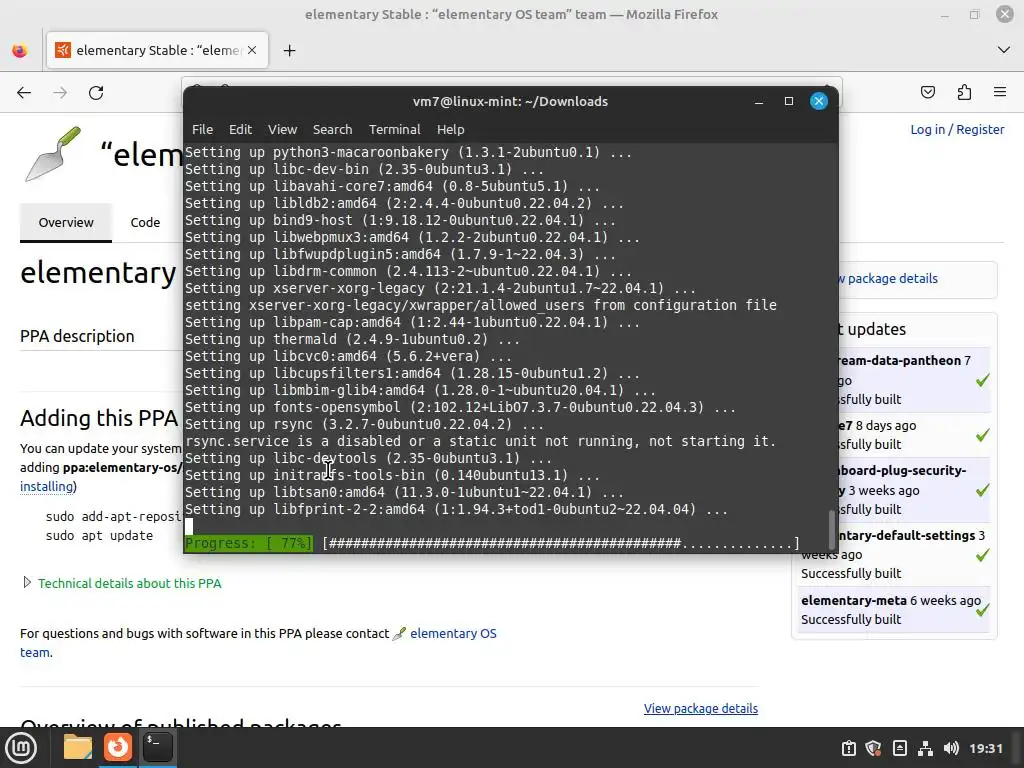Click the team trowel icon beside contact
Viewport: 1024px width, 768px height.
399,633
